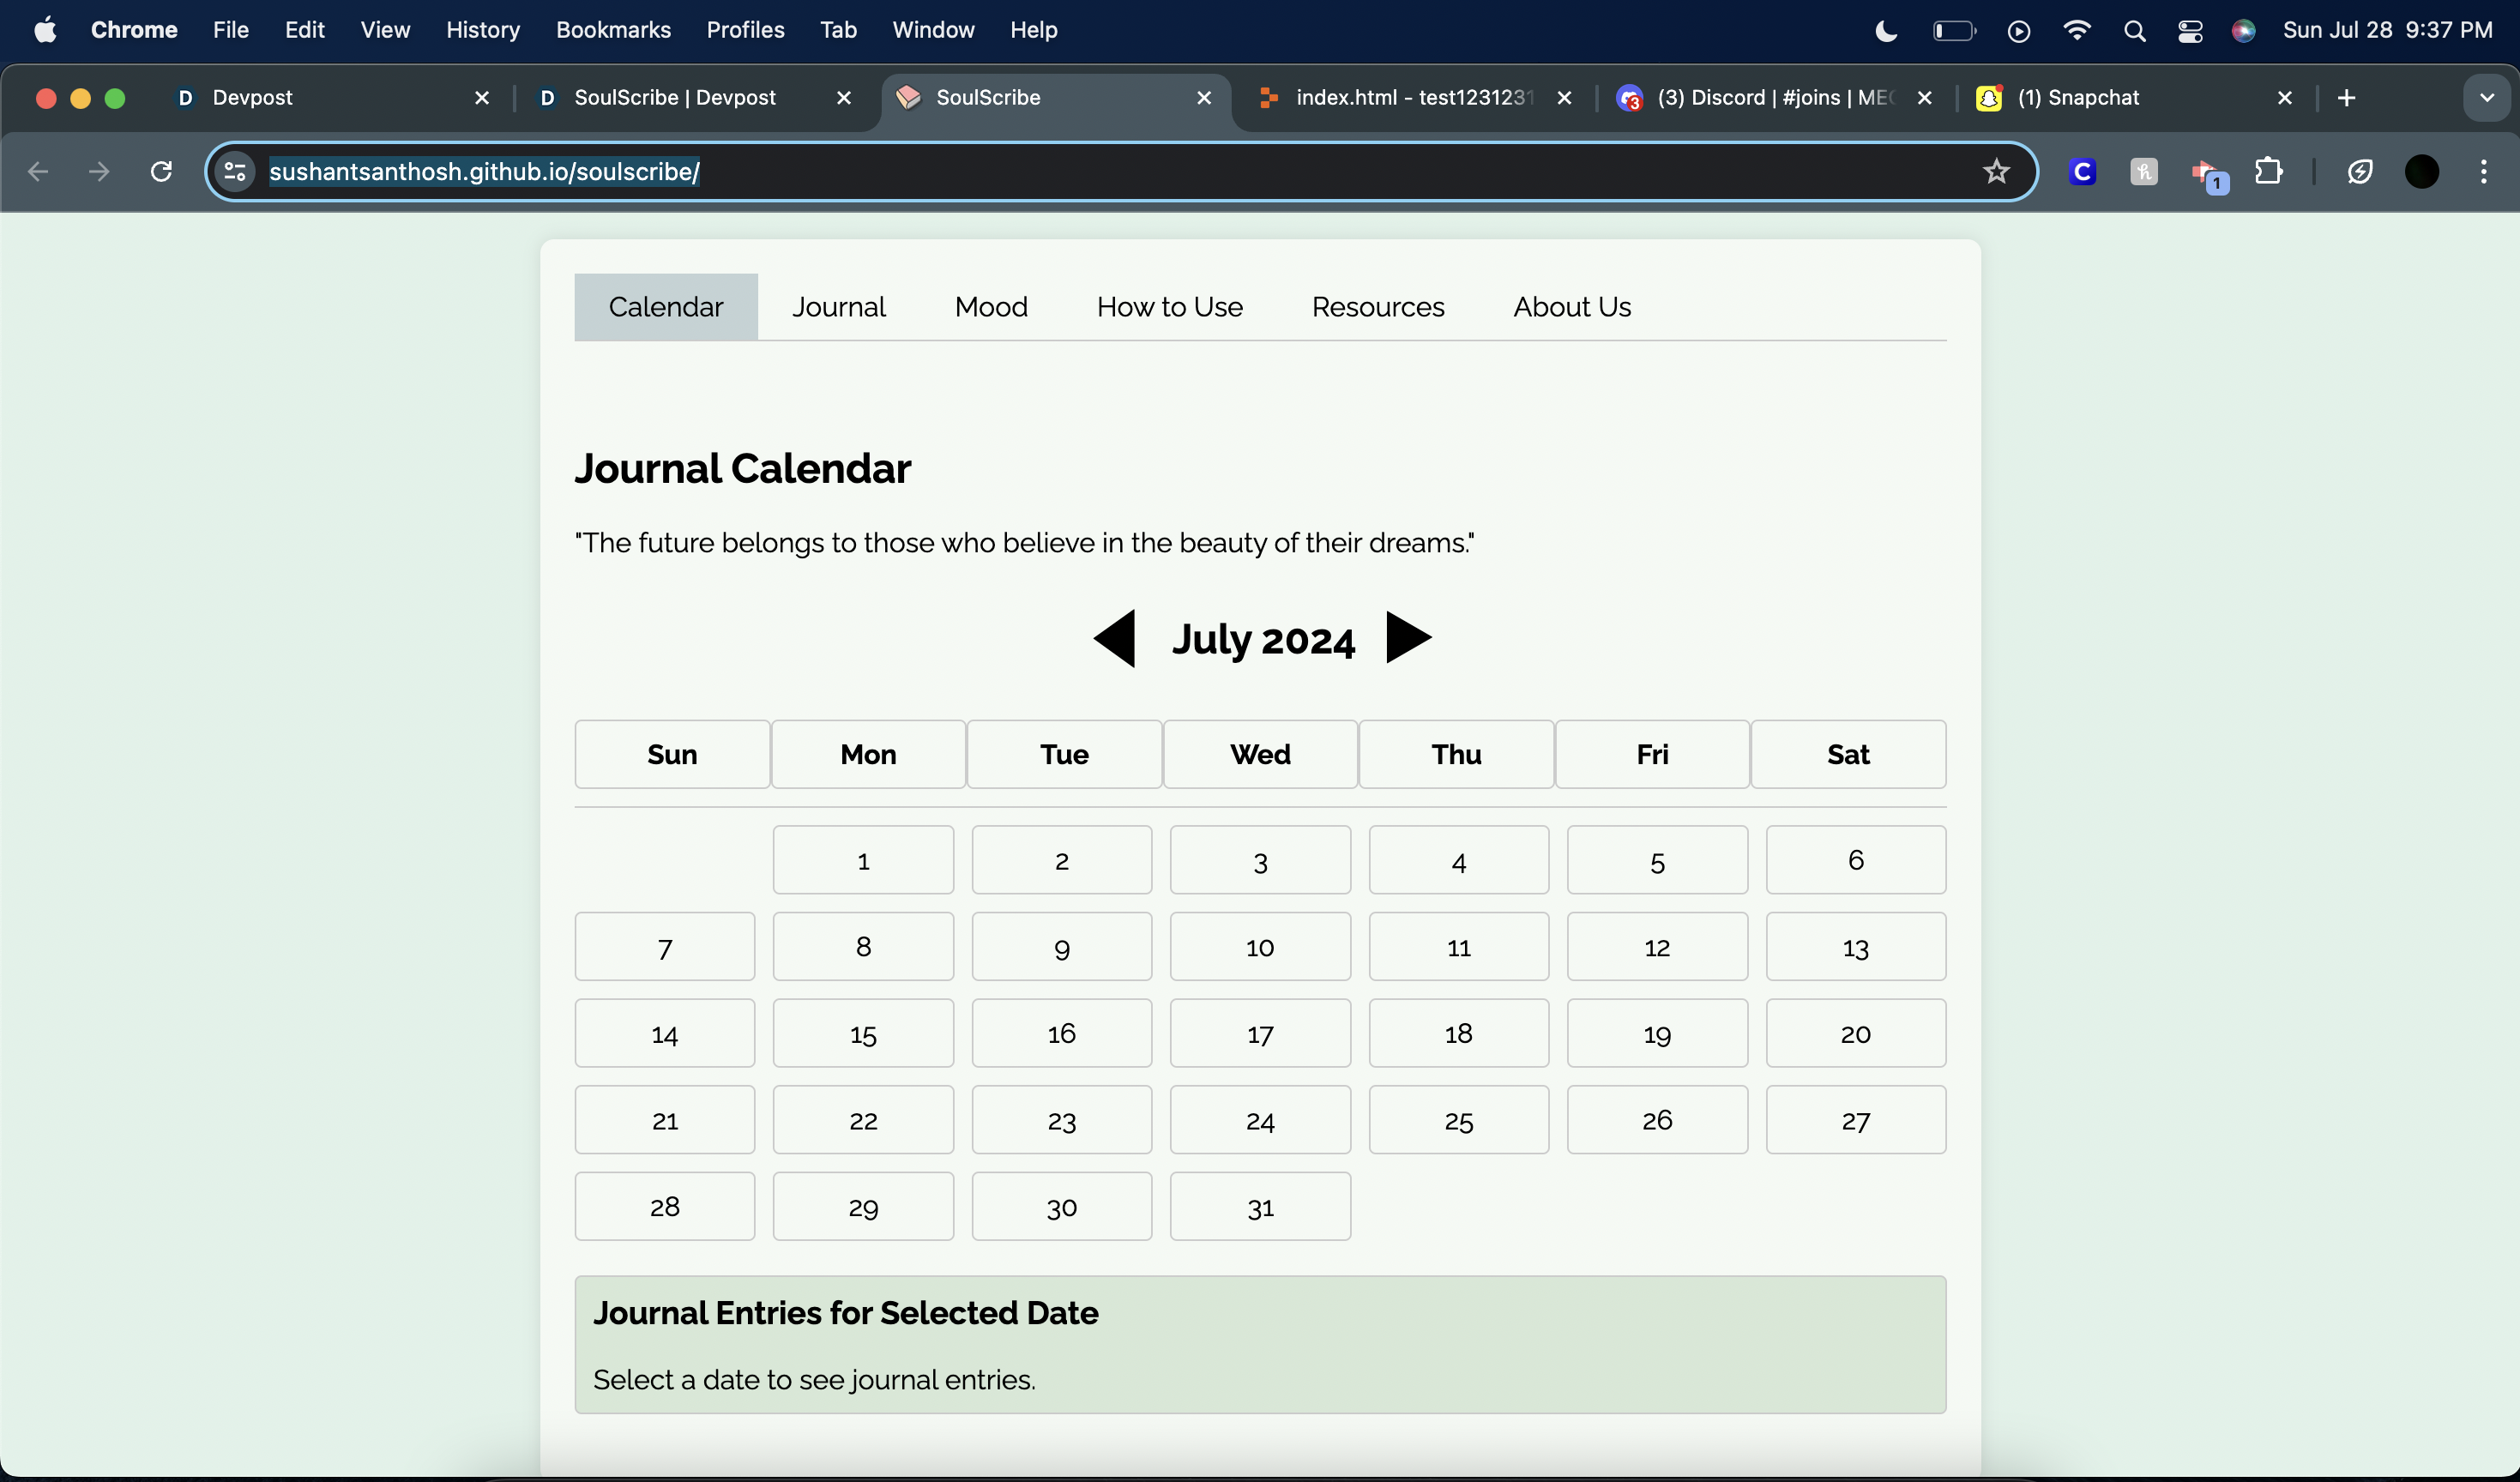
Task: Select July 28 on the calendar
Action: click(665, 1206)
